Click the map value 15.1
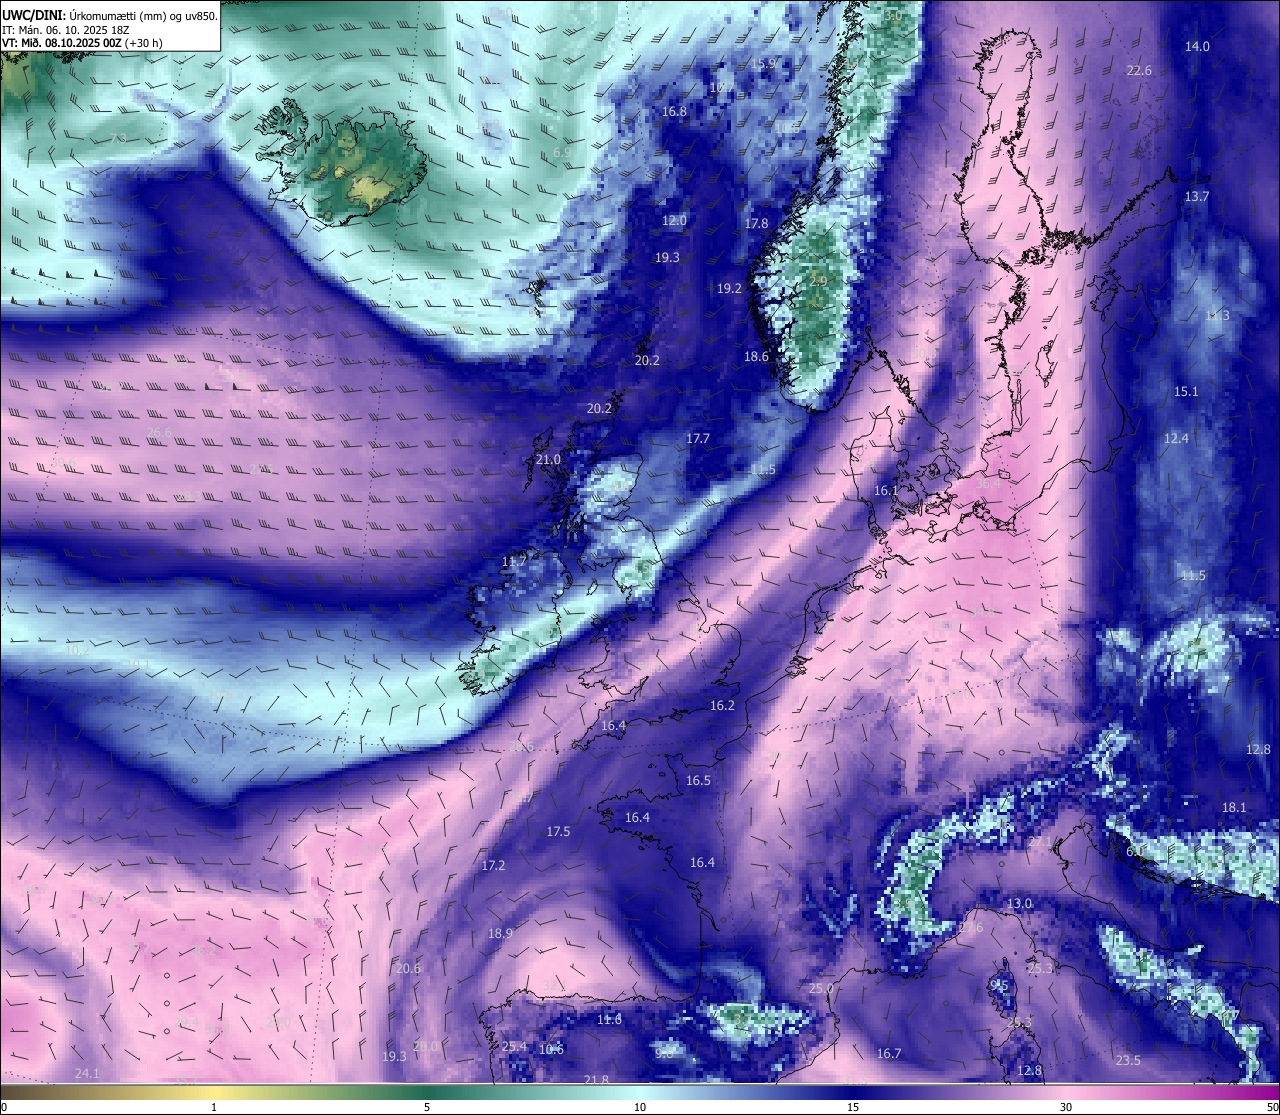The image size is (1280, 1115). coord(1185,392)
